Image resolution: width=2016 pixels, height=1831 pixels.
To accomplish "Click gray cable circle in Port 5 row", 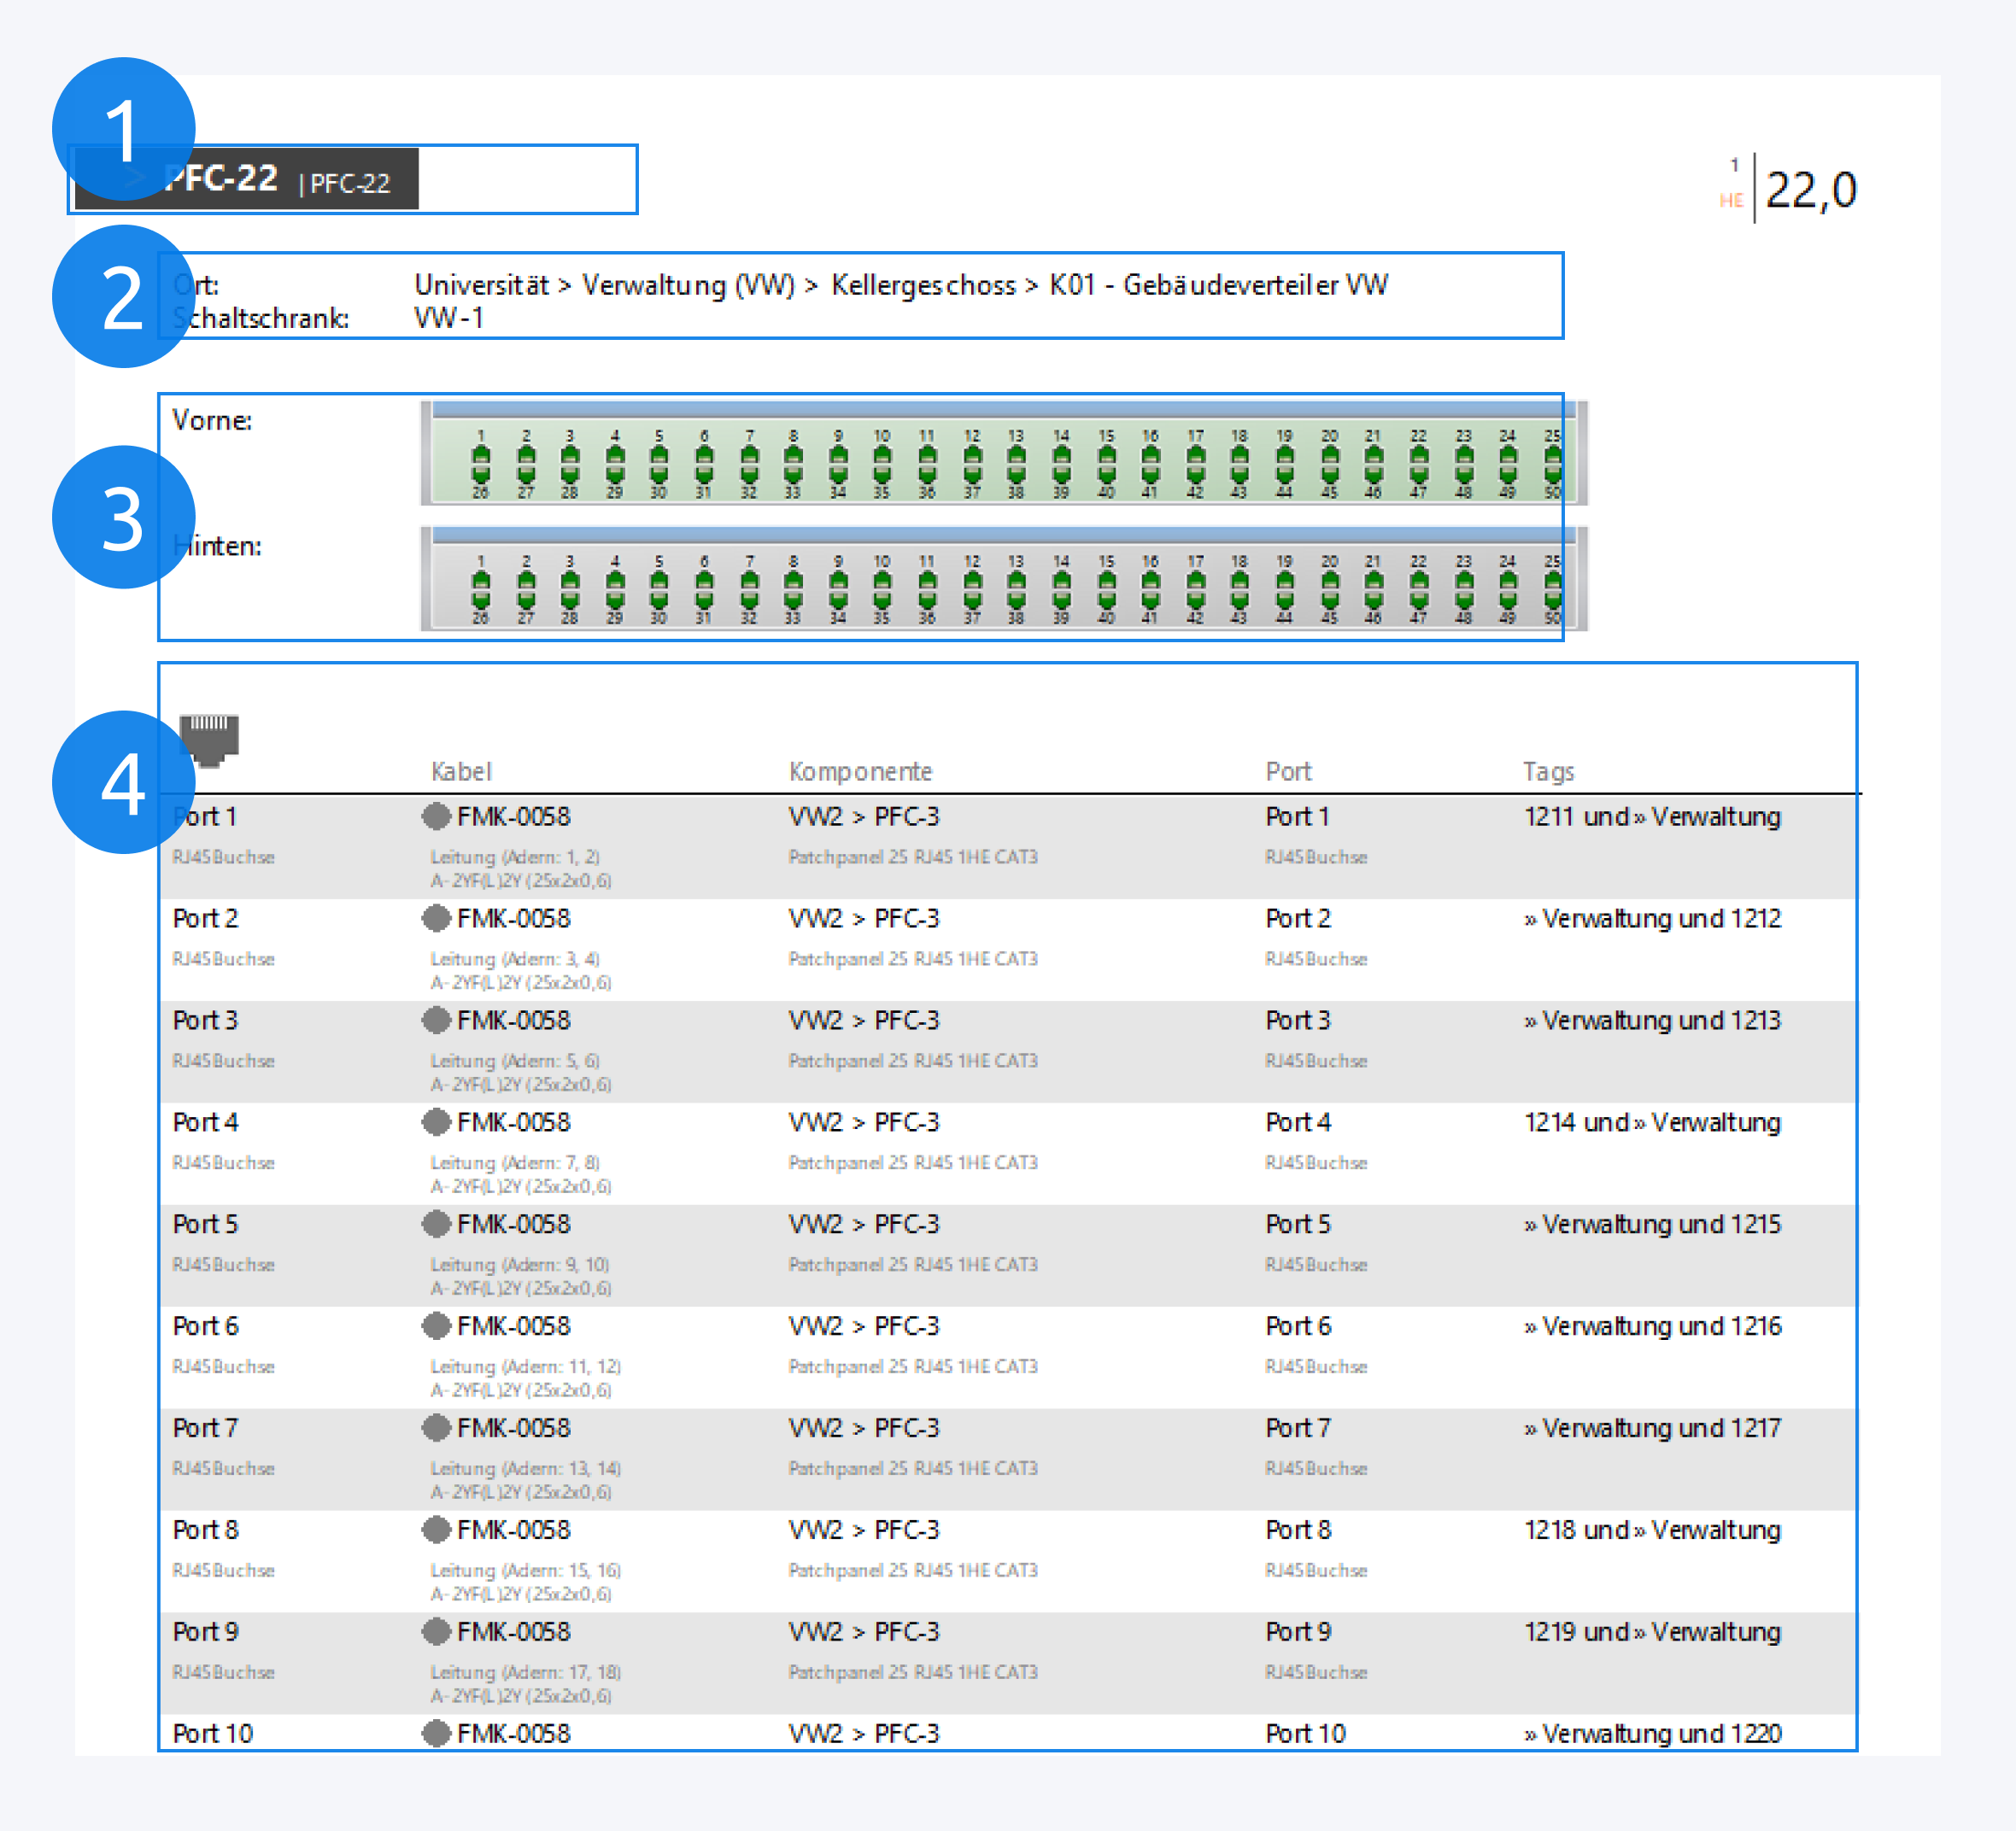I will point(436,1224).
